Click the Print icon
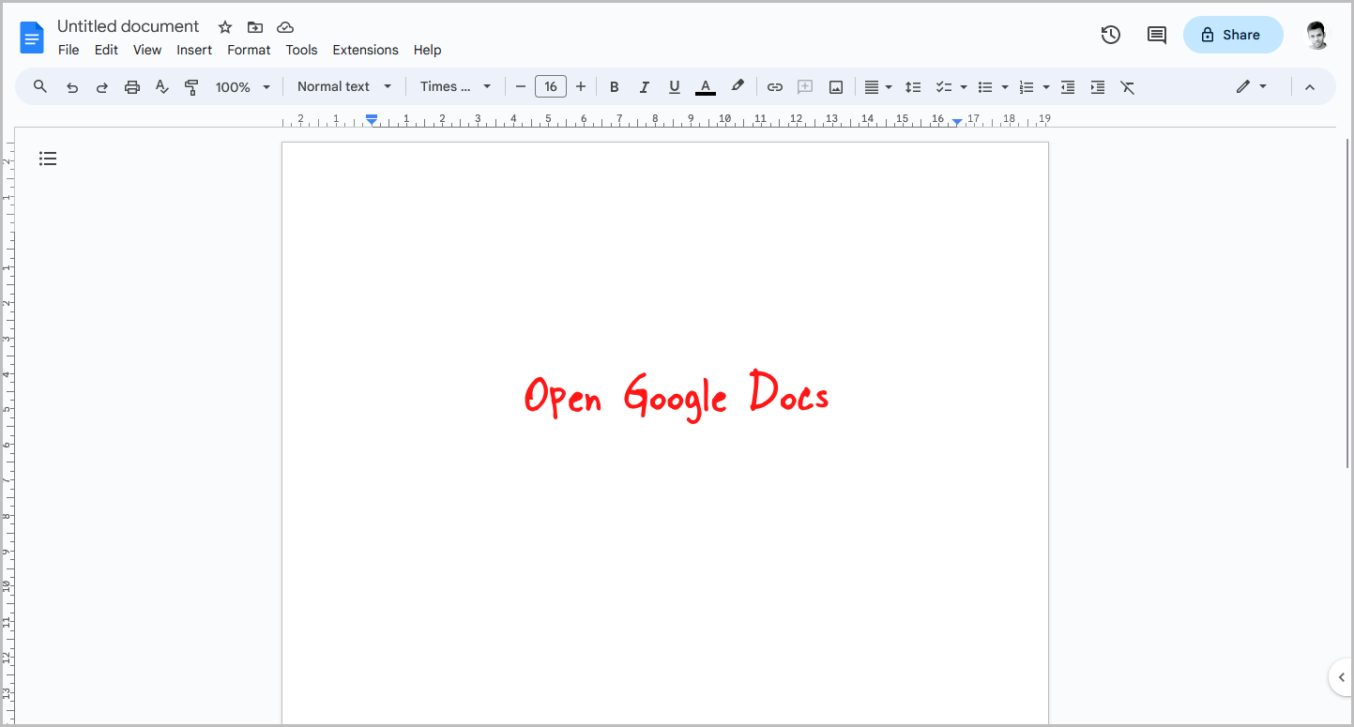This screenshot has height=727, width=1354. 132,87
